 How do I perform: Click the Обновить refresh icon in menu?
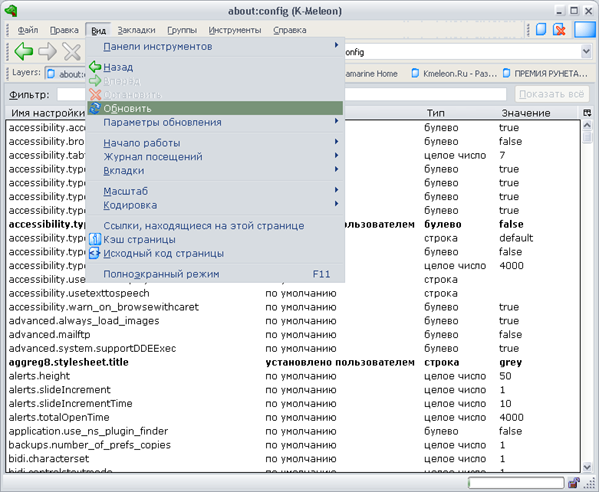pyautogui.click(x=94, y=108)
